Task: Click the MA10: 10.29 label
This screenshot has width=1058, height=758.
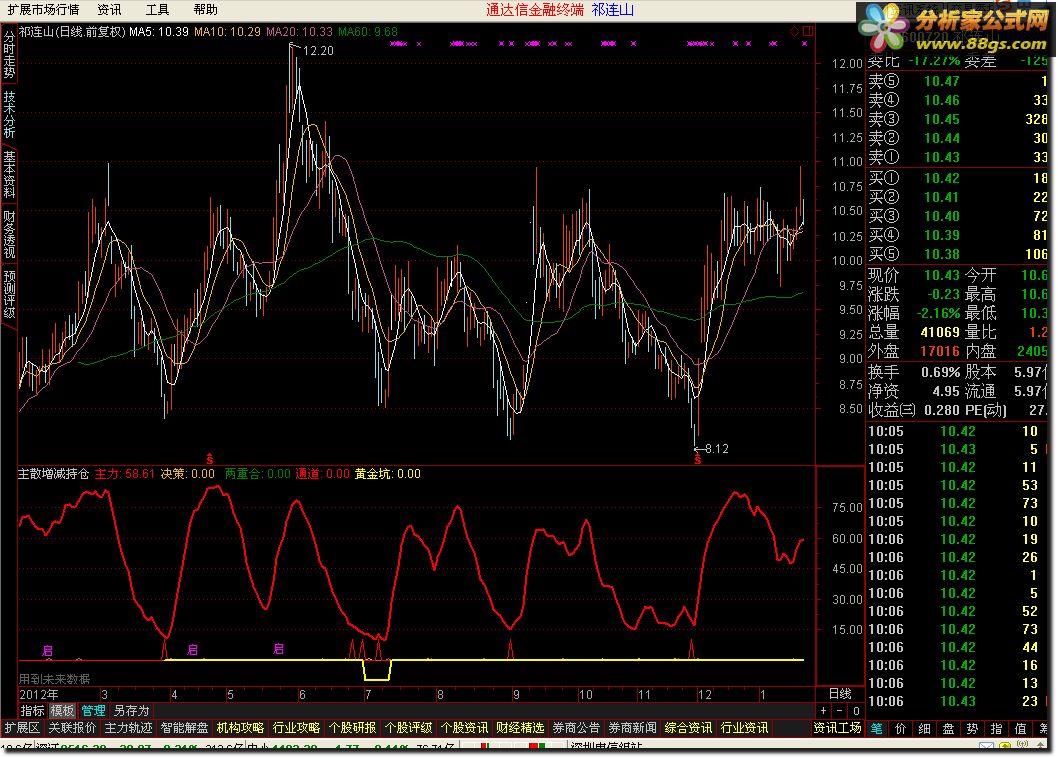Action: 227,32
